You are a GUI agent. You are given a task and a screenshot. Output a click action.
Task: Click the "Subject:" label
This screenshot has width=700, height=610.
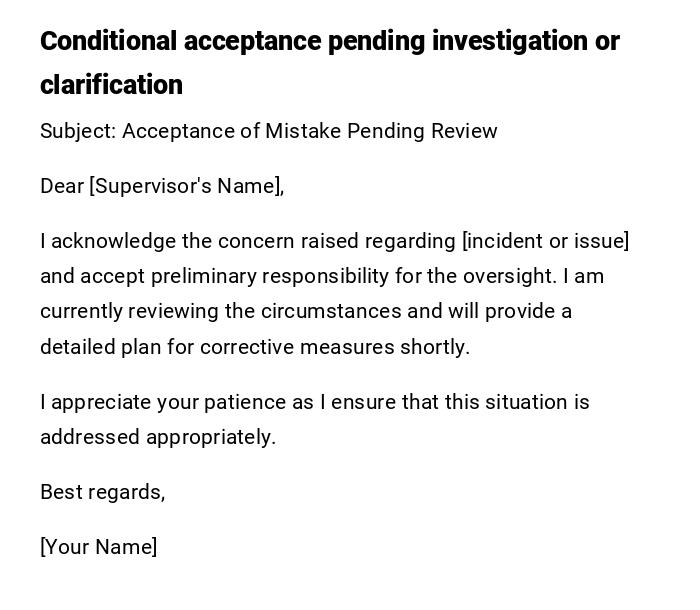point(78,131)
